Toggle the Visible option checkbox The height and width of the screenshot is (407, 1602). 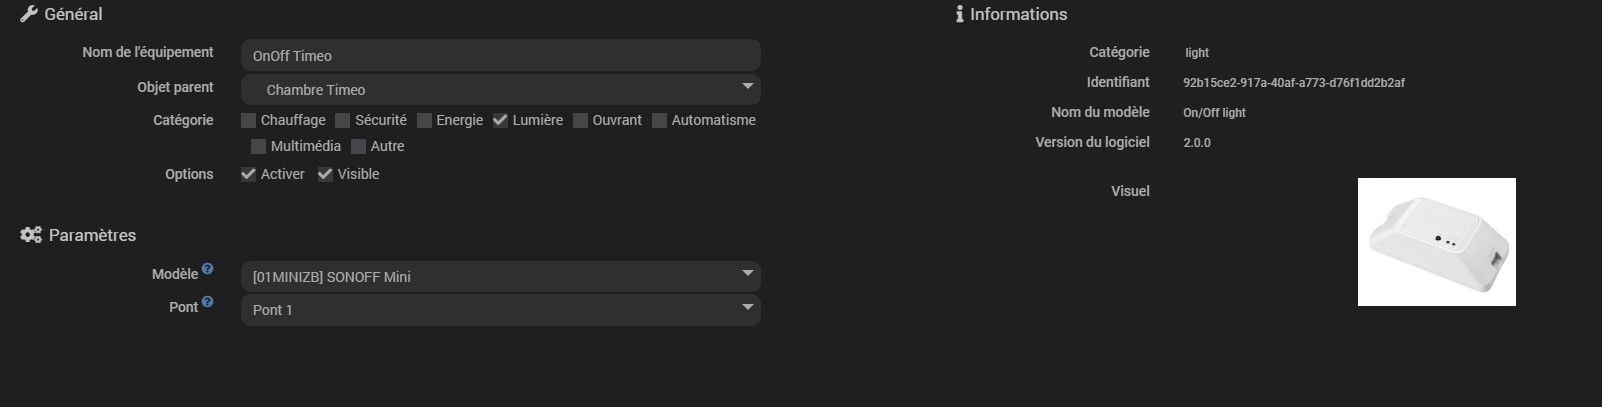[x=325, y=174]
